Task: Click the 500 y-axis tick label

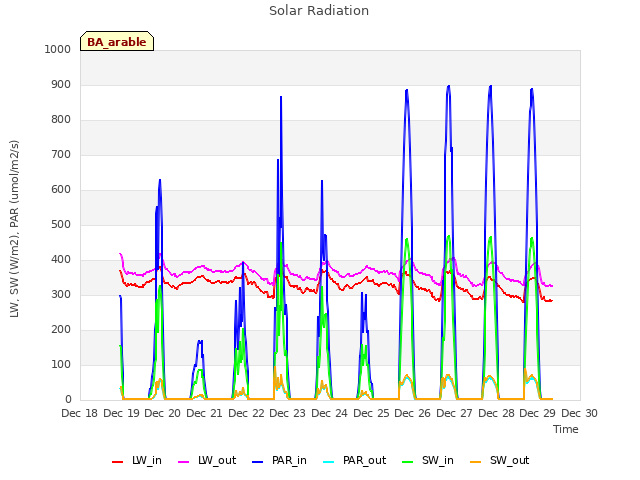Action: tap(61, 224)
